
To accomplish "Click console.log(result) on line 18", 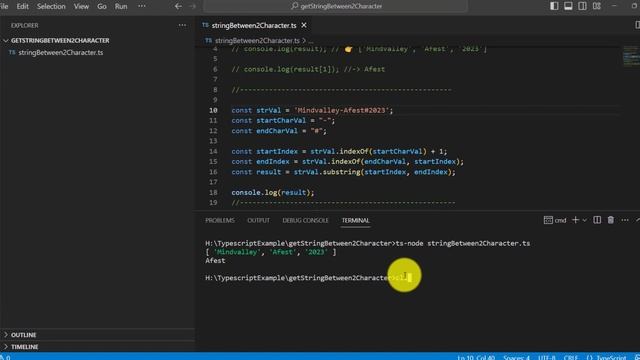I will pos(273,193).
